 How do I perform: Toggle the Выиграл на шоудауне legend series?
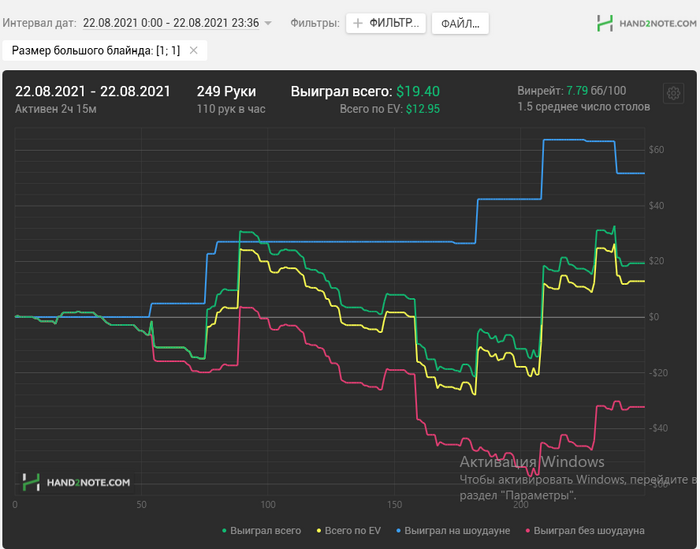pos(453,531)
